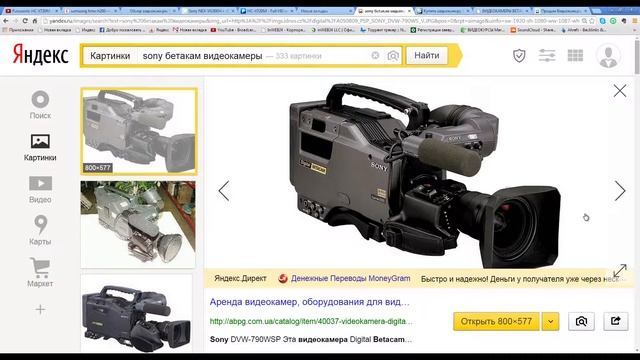Open the size options dropdown next to Открыть
Viewport: 640px width, 360px height.
click(550, 321)
